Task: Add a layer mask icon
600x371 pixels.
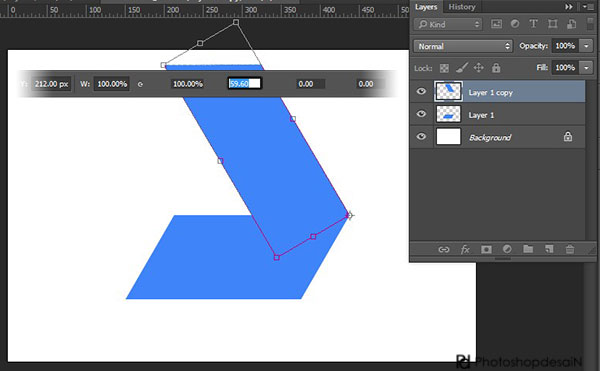Action: [486, 250]
